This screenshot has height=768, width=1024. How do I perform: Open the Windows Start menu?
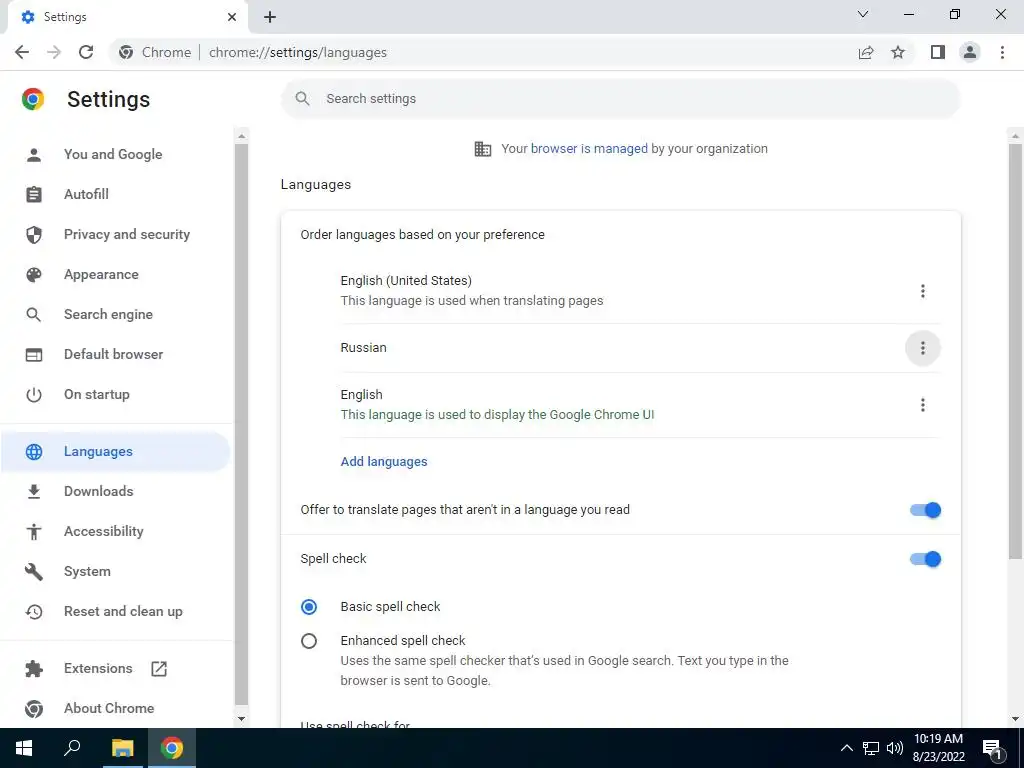click(24, 748)
